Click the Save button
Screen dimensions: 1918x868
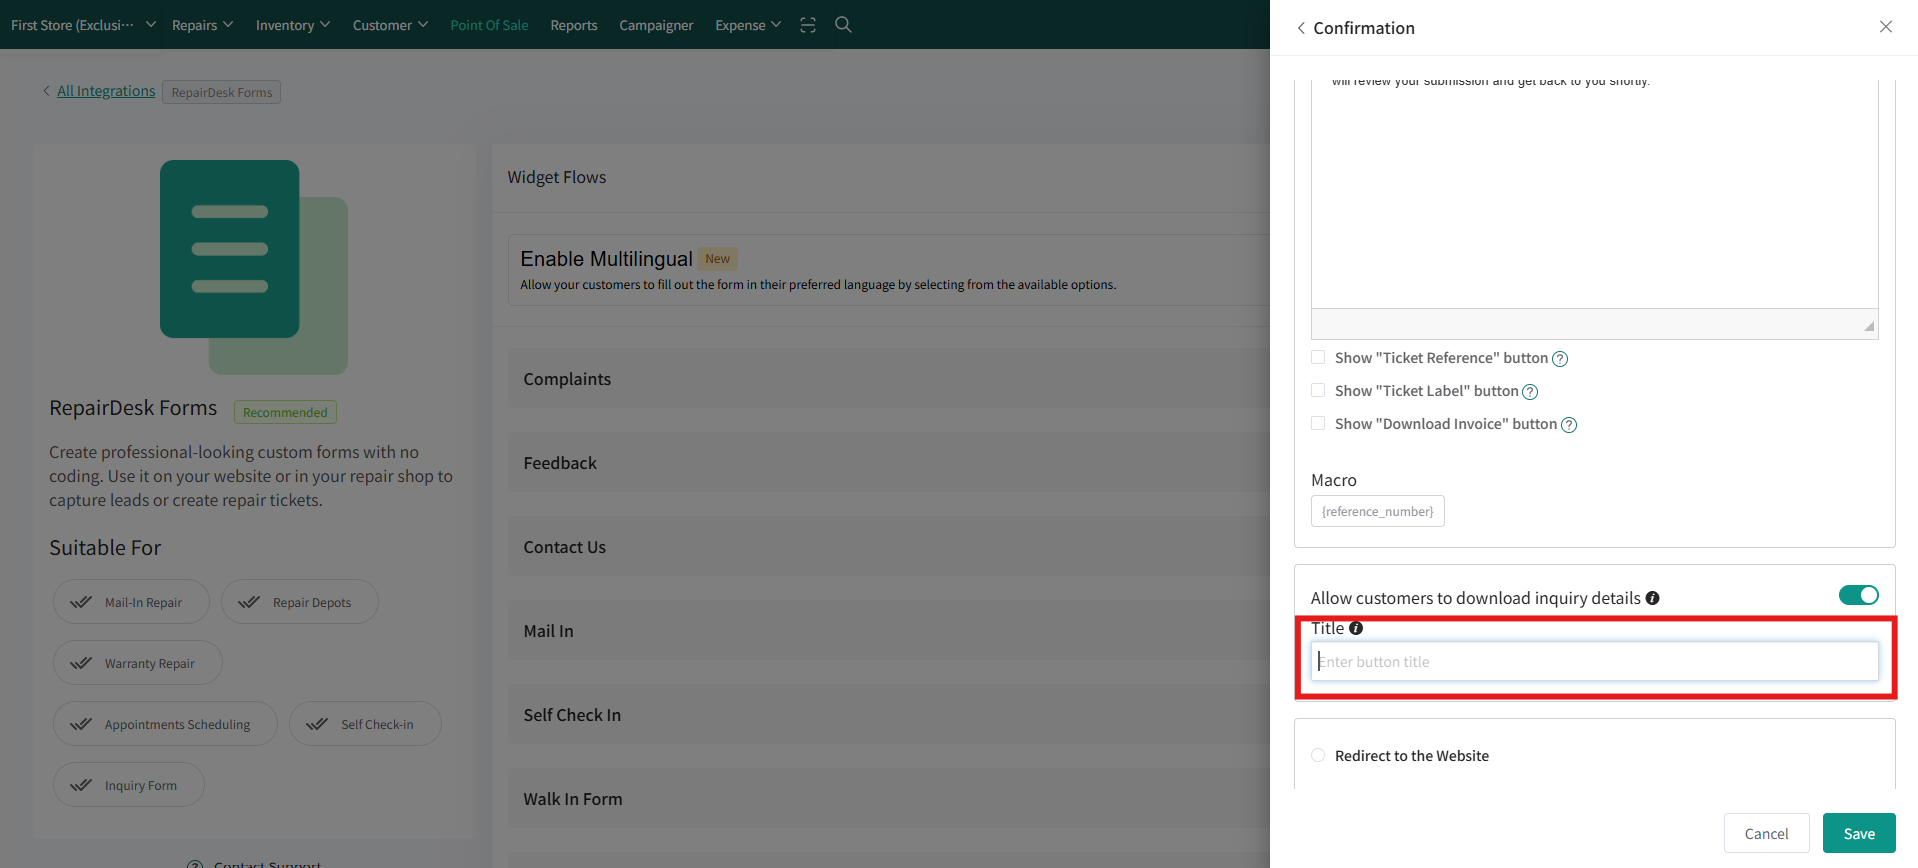tap(1859, 833)
